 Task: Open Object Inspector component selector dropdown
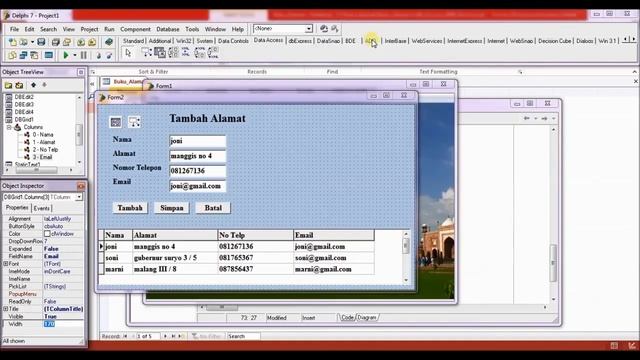pos(79,197)
